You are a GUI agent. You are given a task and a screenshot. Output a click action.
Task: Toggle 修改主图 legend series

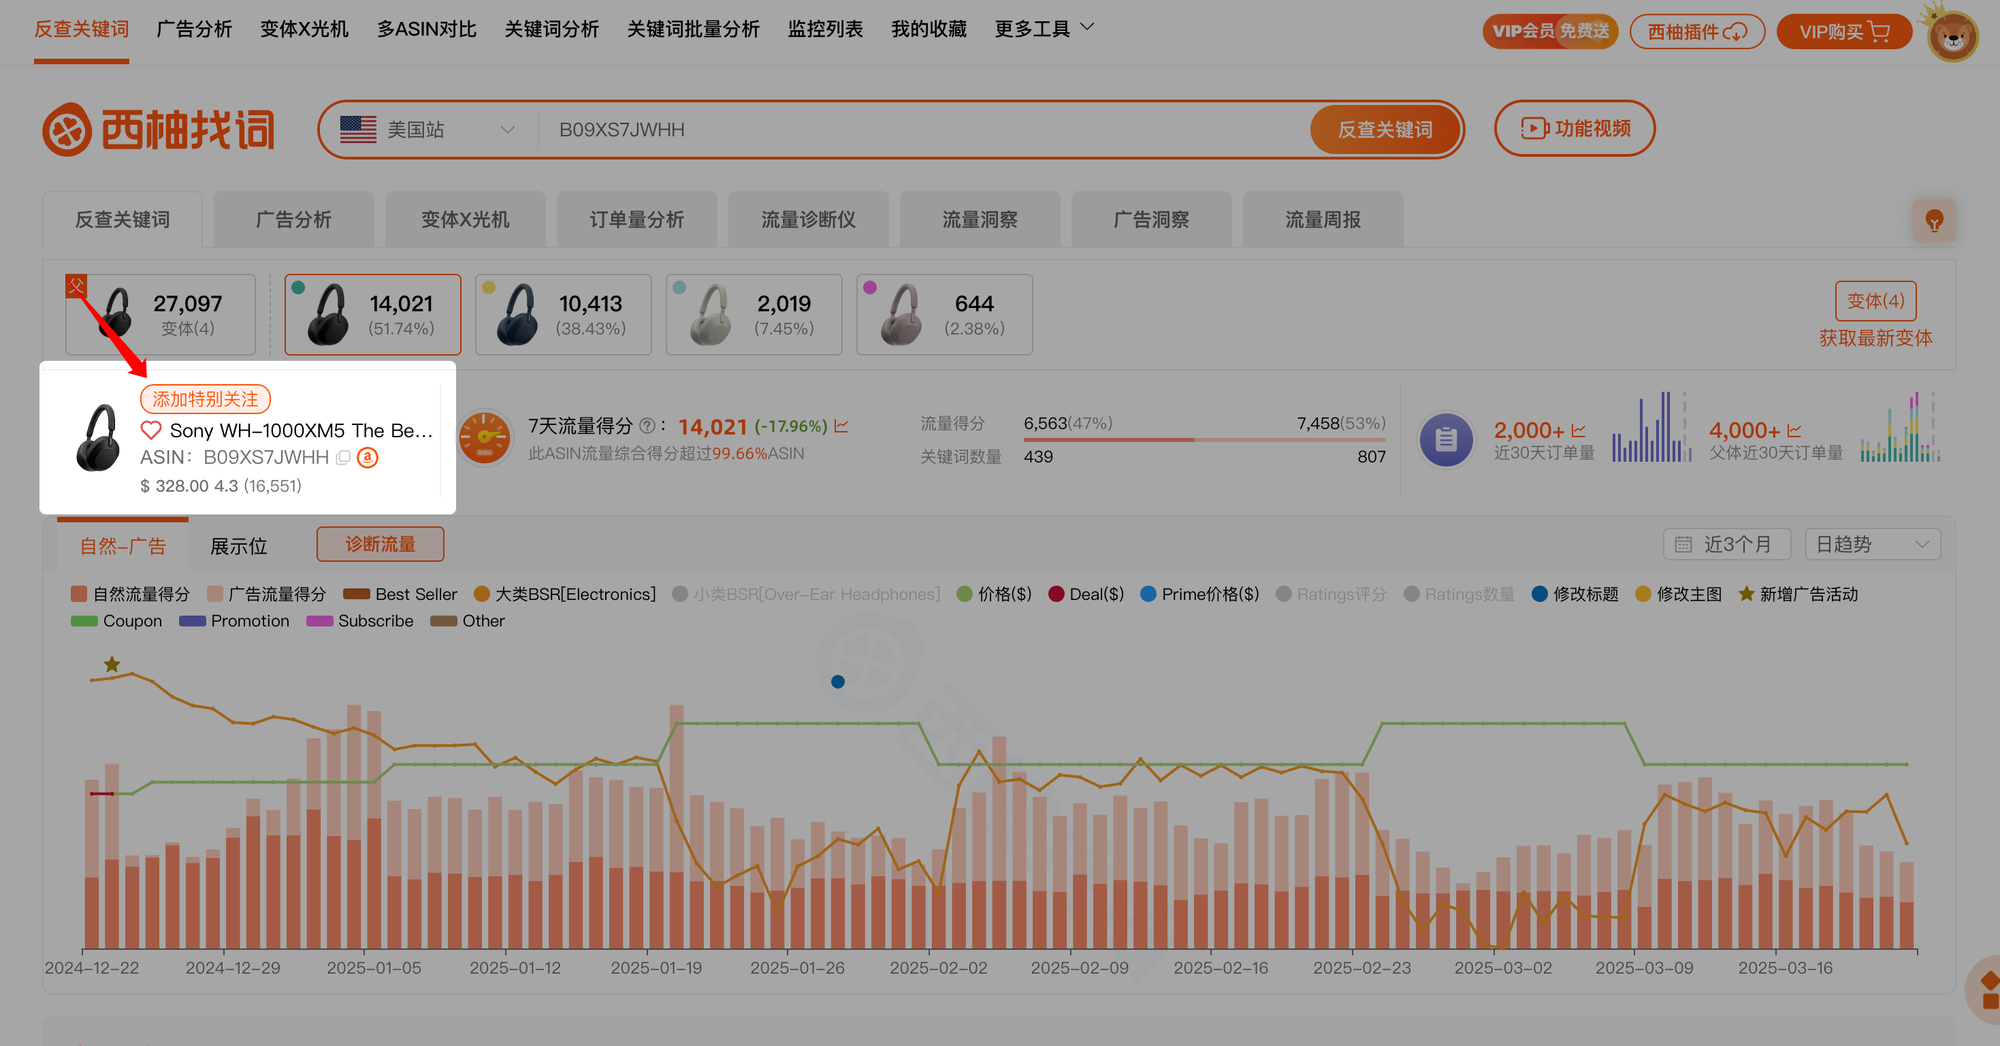[1678, 594]
